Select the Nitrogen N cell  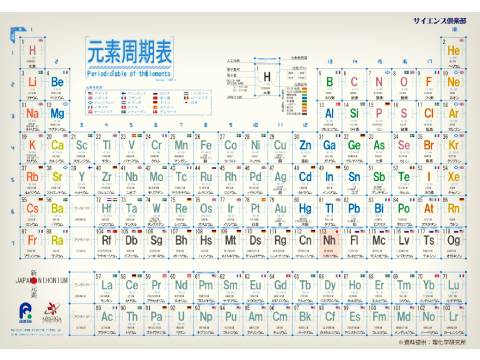379,85
